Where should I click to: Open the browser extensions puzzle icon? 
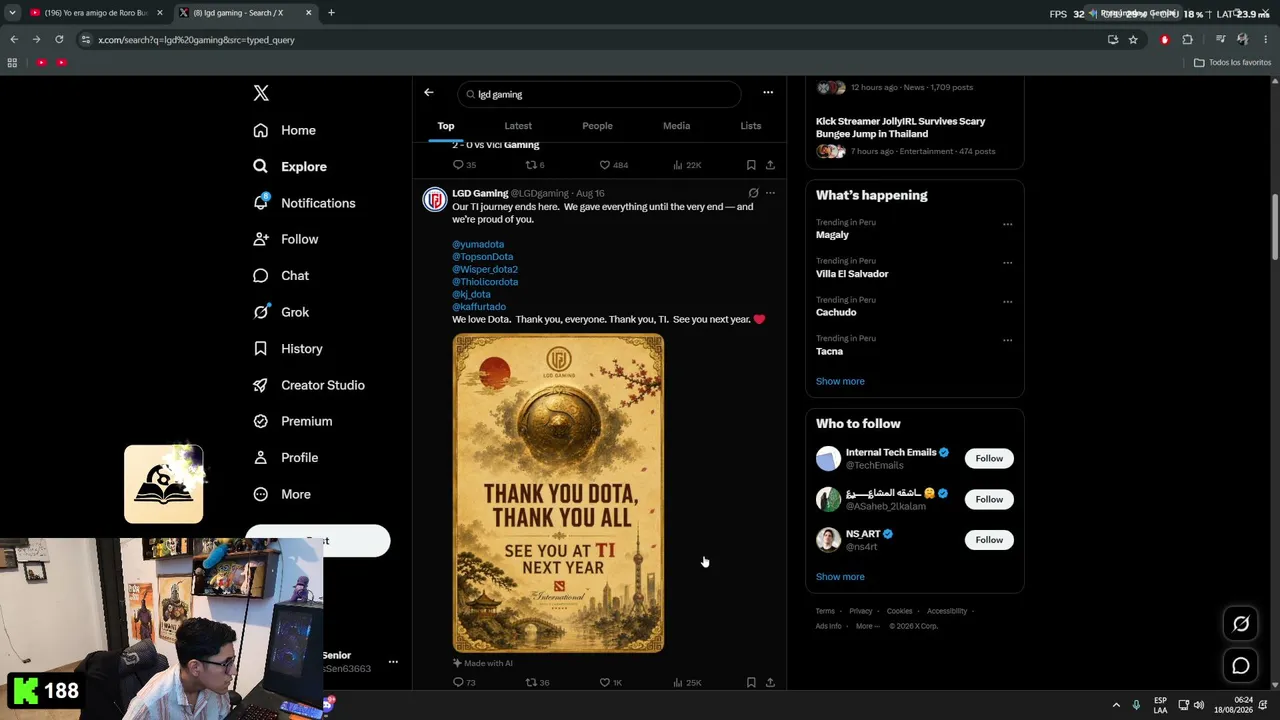pos(1187,40)
